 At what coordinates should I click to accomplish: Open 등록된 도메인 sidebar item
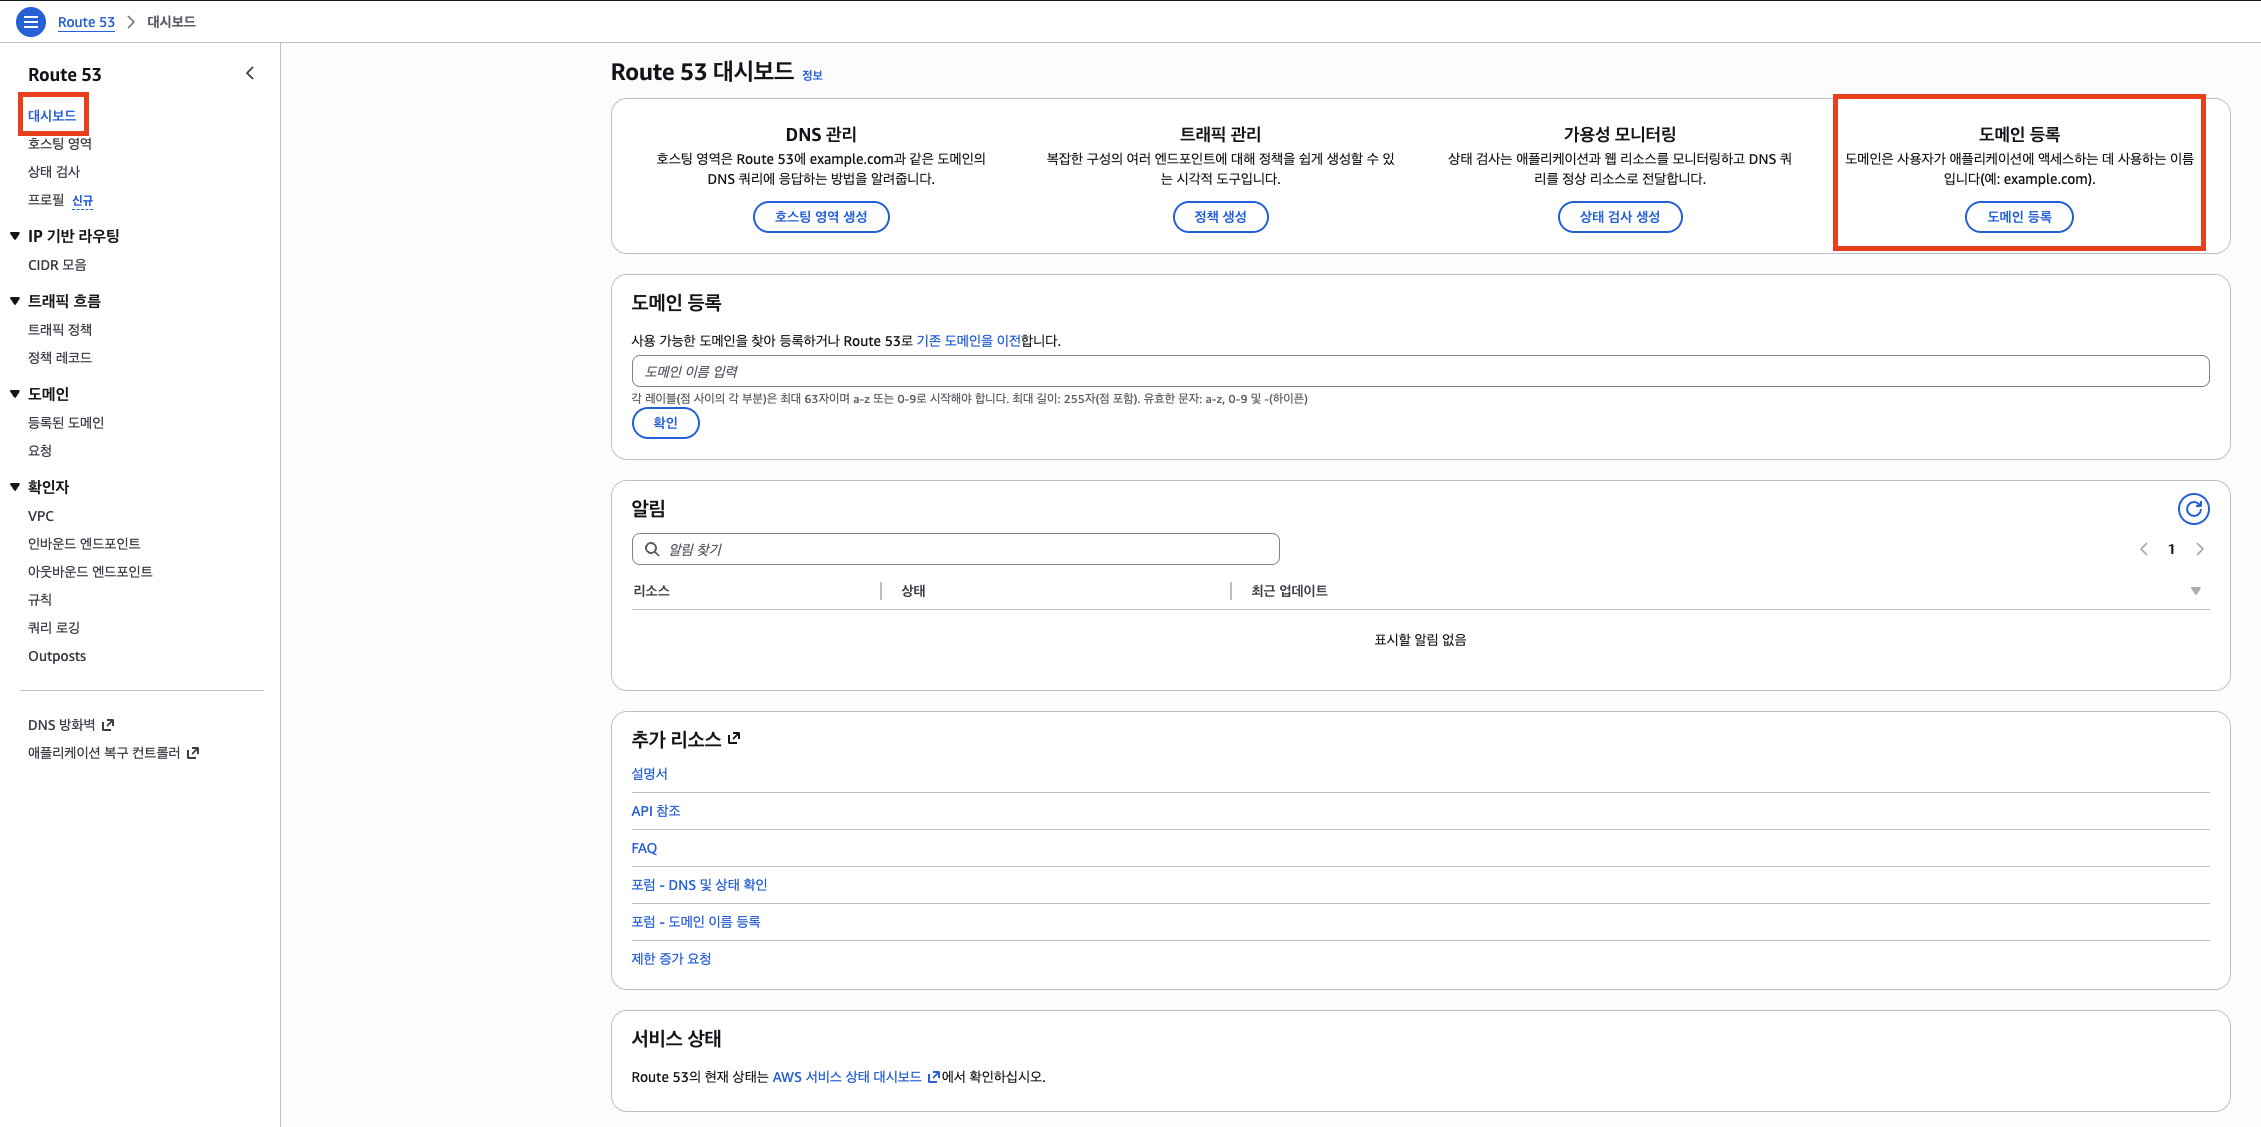[66, 423]
